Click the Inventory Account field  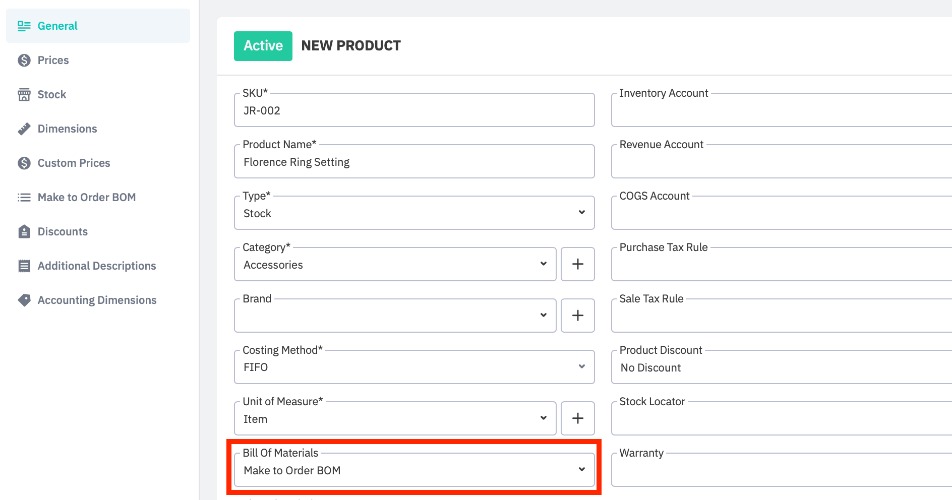pyautogui.click(x=780, y=111)
